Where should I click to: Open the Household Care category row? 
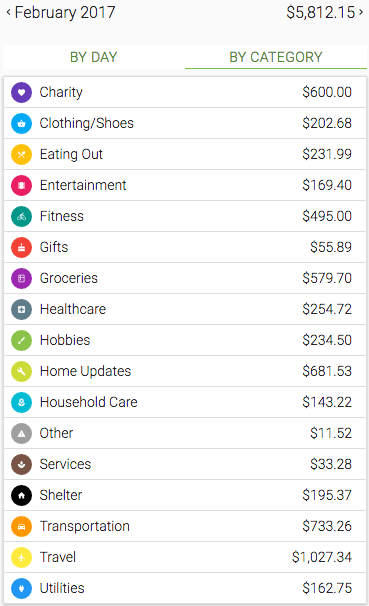[185, 402]
